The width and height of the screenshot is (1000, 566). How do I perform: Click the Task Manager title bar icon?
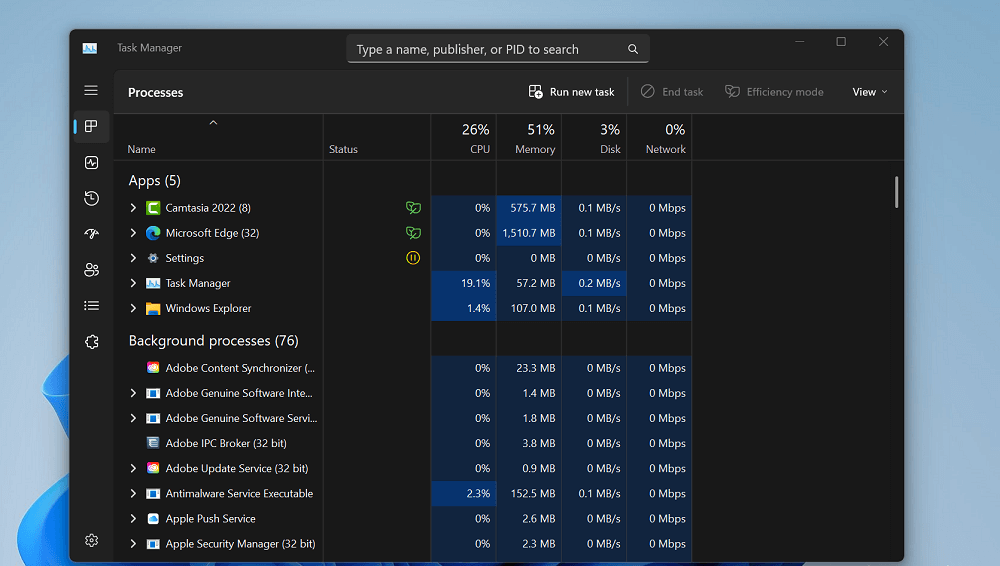click(x=90, y=48)
